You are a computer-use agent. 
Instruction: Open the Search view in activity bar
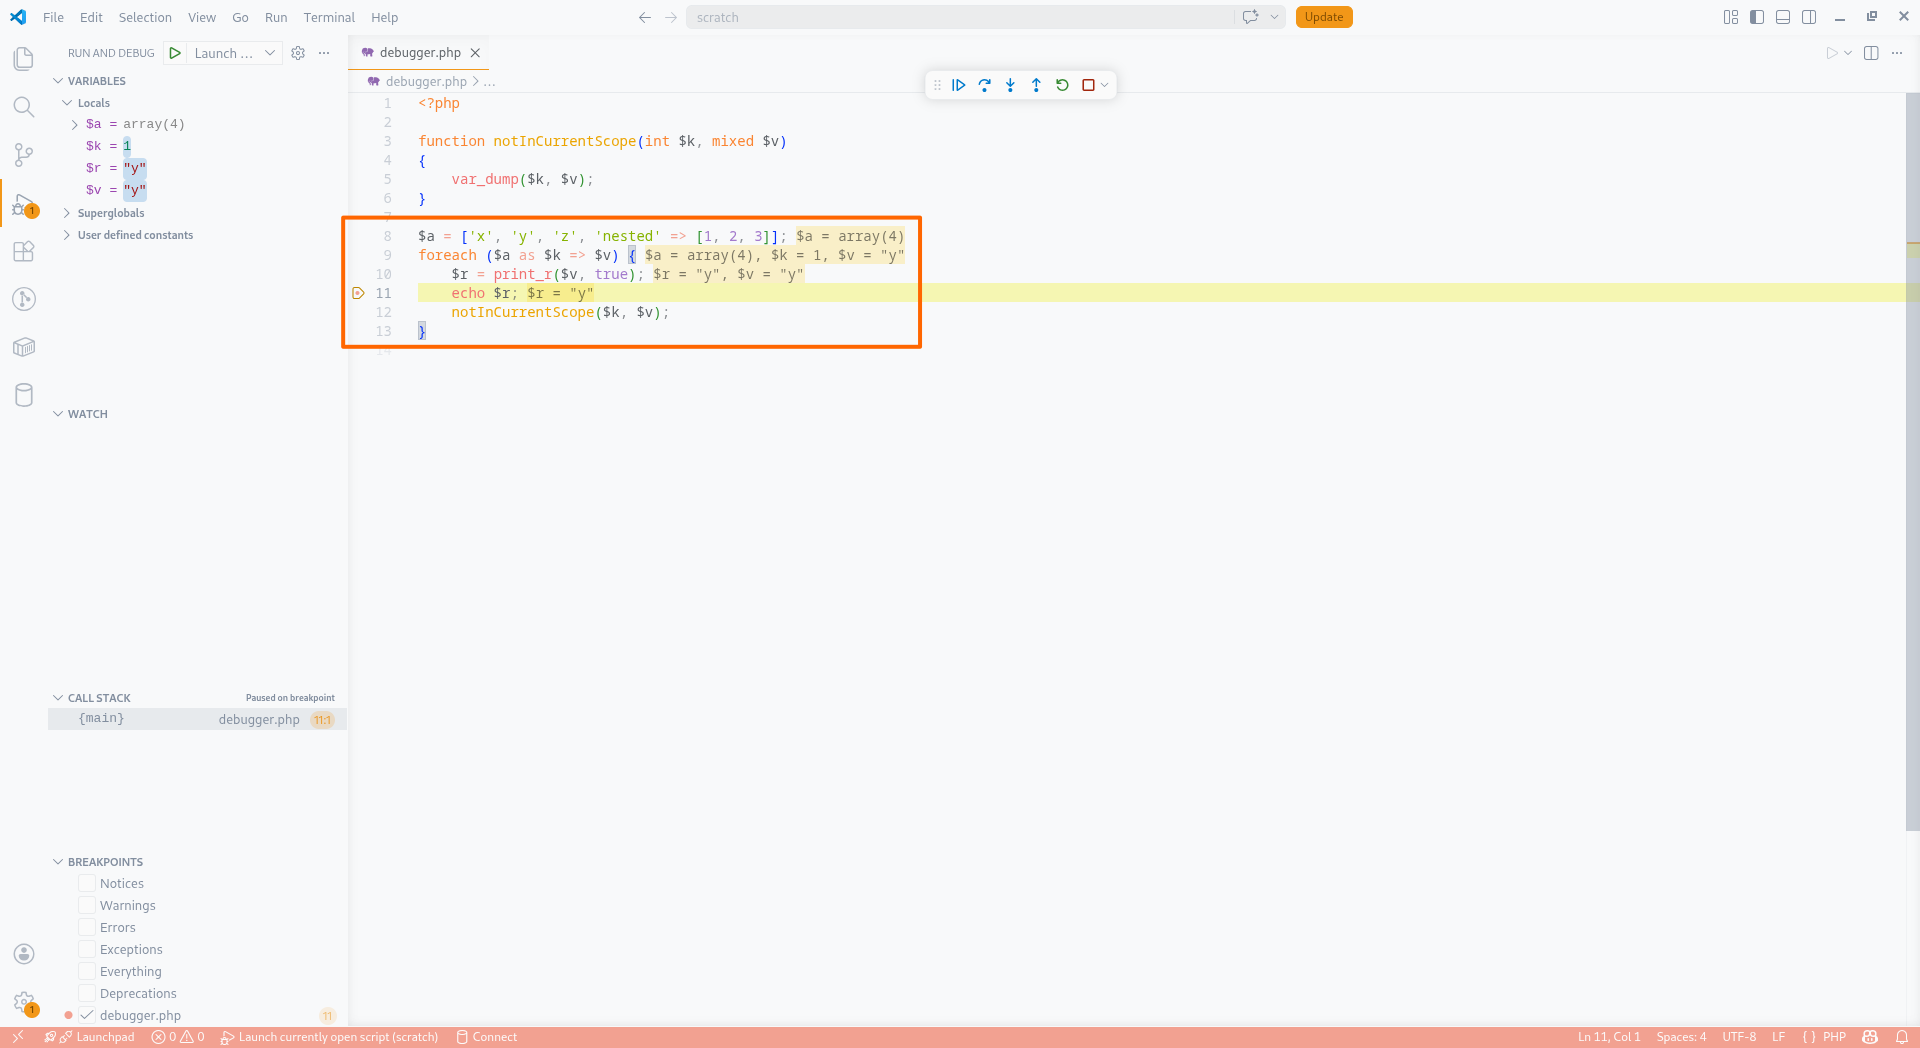coord(24,107)
